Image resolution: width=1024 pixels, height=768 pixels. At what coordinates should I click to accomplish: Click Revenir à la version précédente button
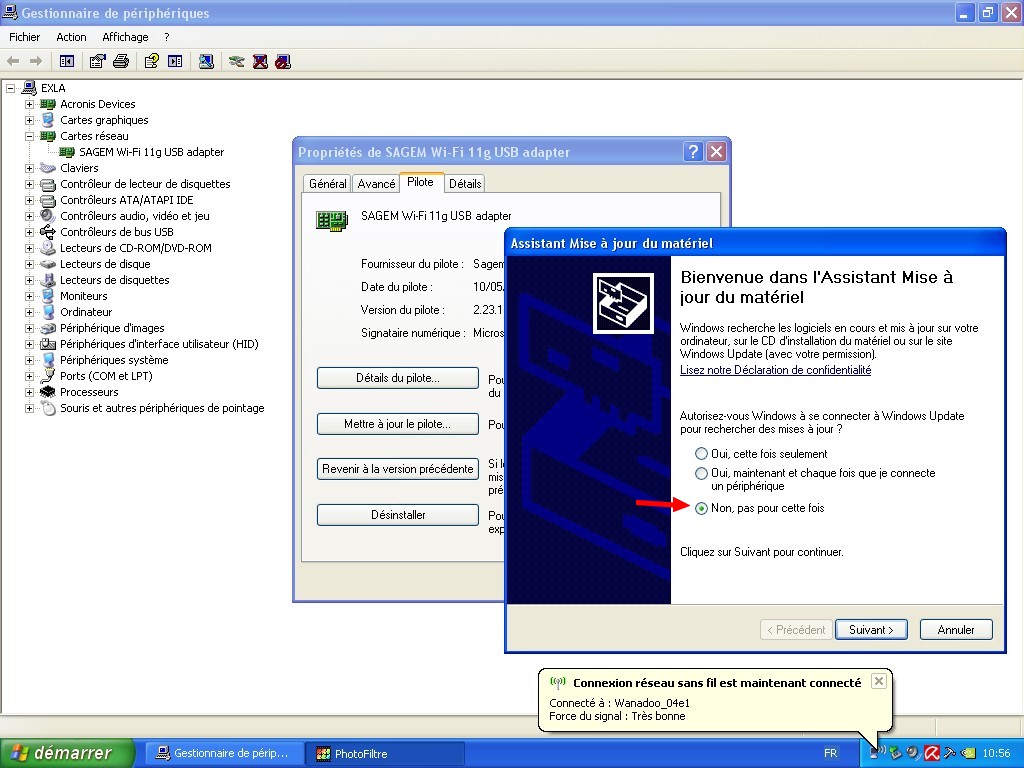point(398,469)
